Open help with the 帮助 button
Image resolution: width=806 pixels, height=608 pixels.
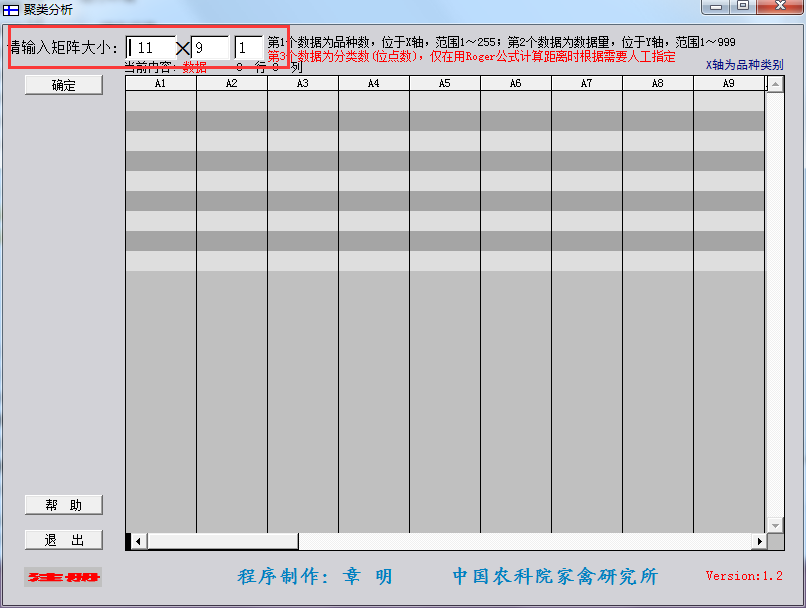pyautogui.click(x=64, y=505)
